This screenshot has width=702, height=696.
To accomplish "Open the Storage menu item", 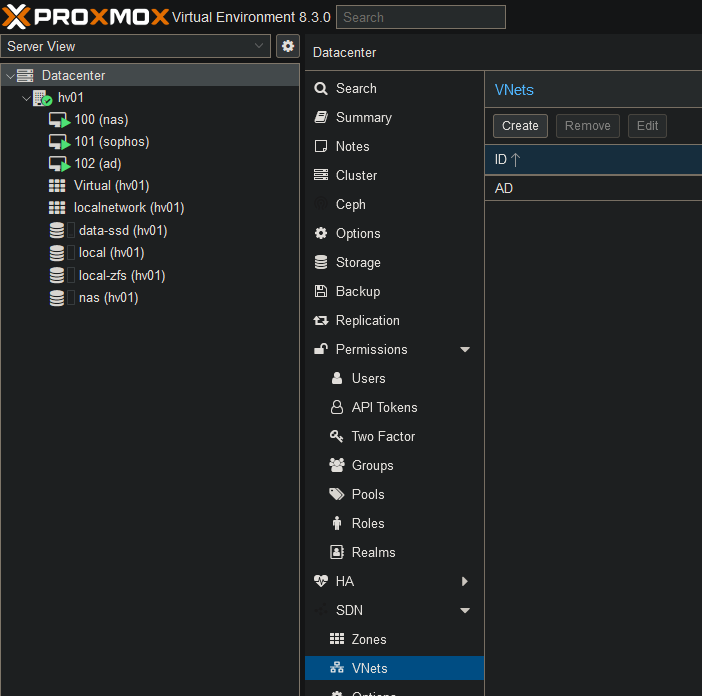I will click(357, 262).
